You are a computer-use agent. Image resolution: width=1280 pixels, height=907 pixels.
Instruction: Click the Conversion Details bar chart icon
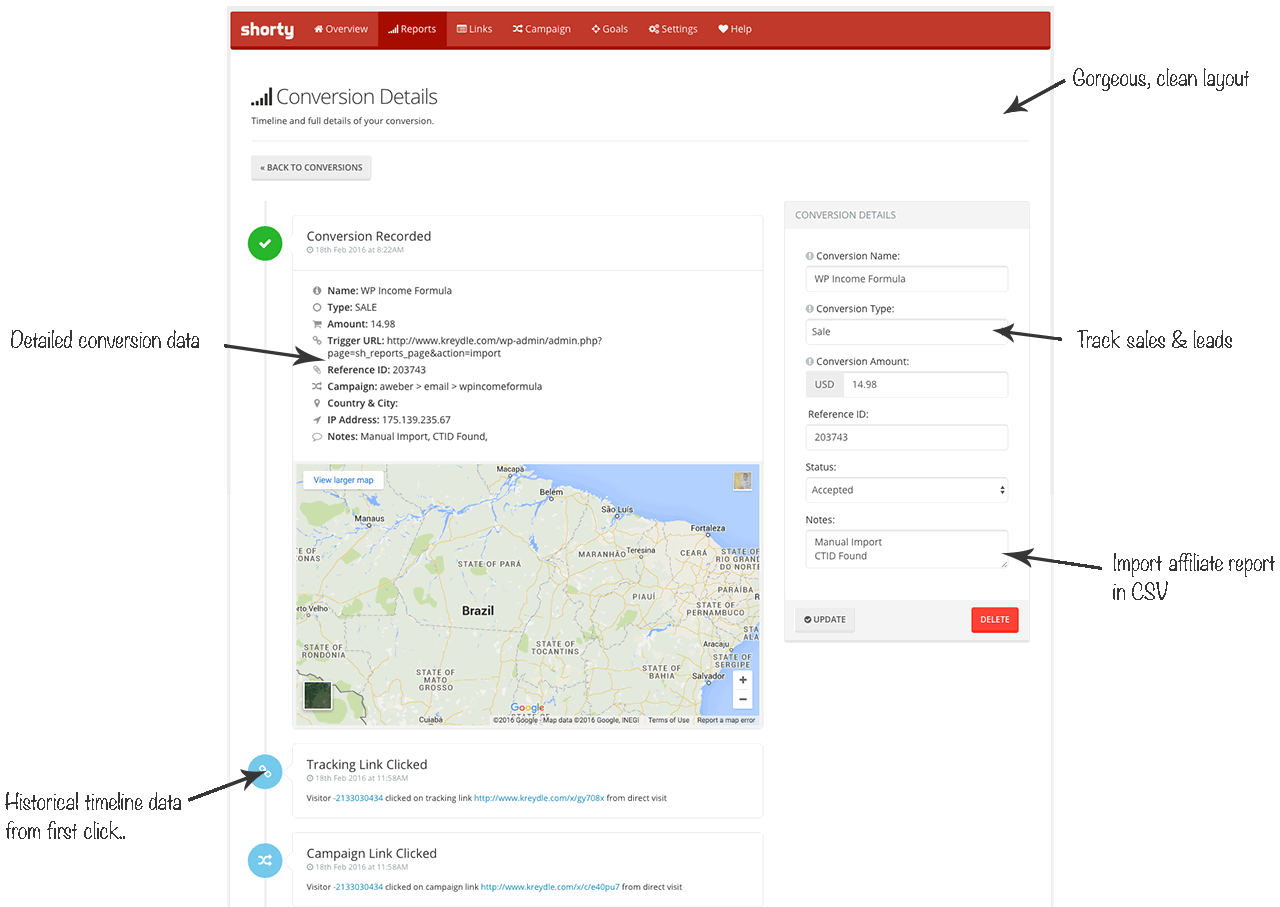coord(261,97)
